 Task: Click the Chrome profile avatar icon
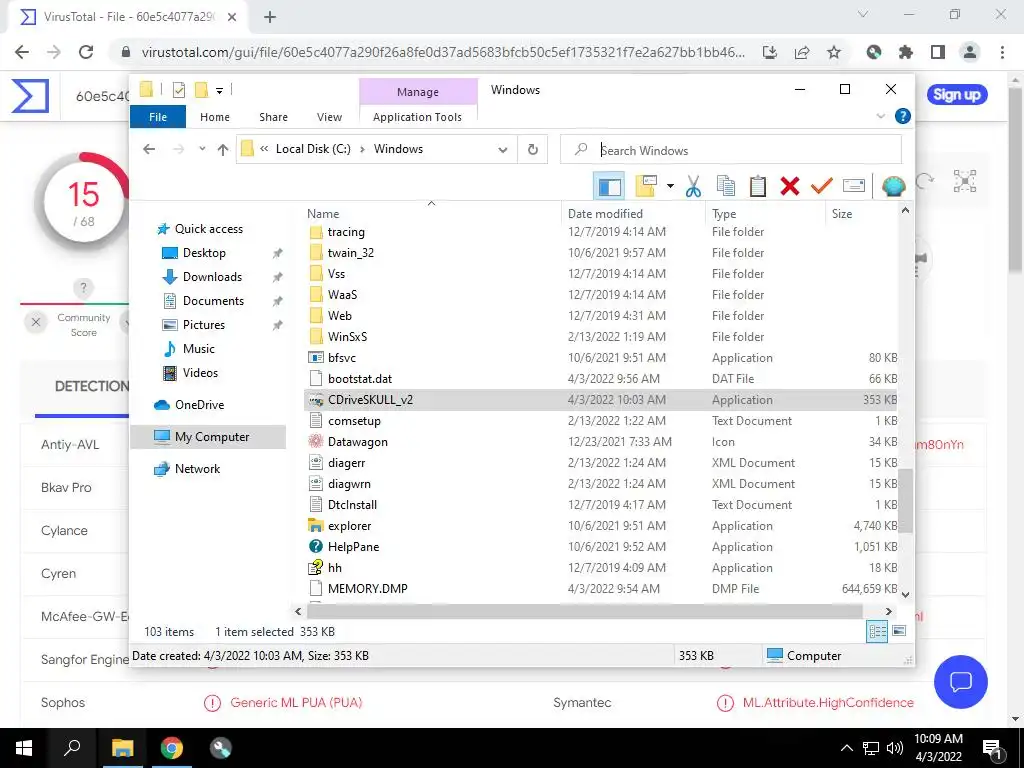point(970,52)
